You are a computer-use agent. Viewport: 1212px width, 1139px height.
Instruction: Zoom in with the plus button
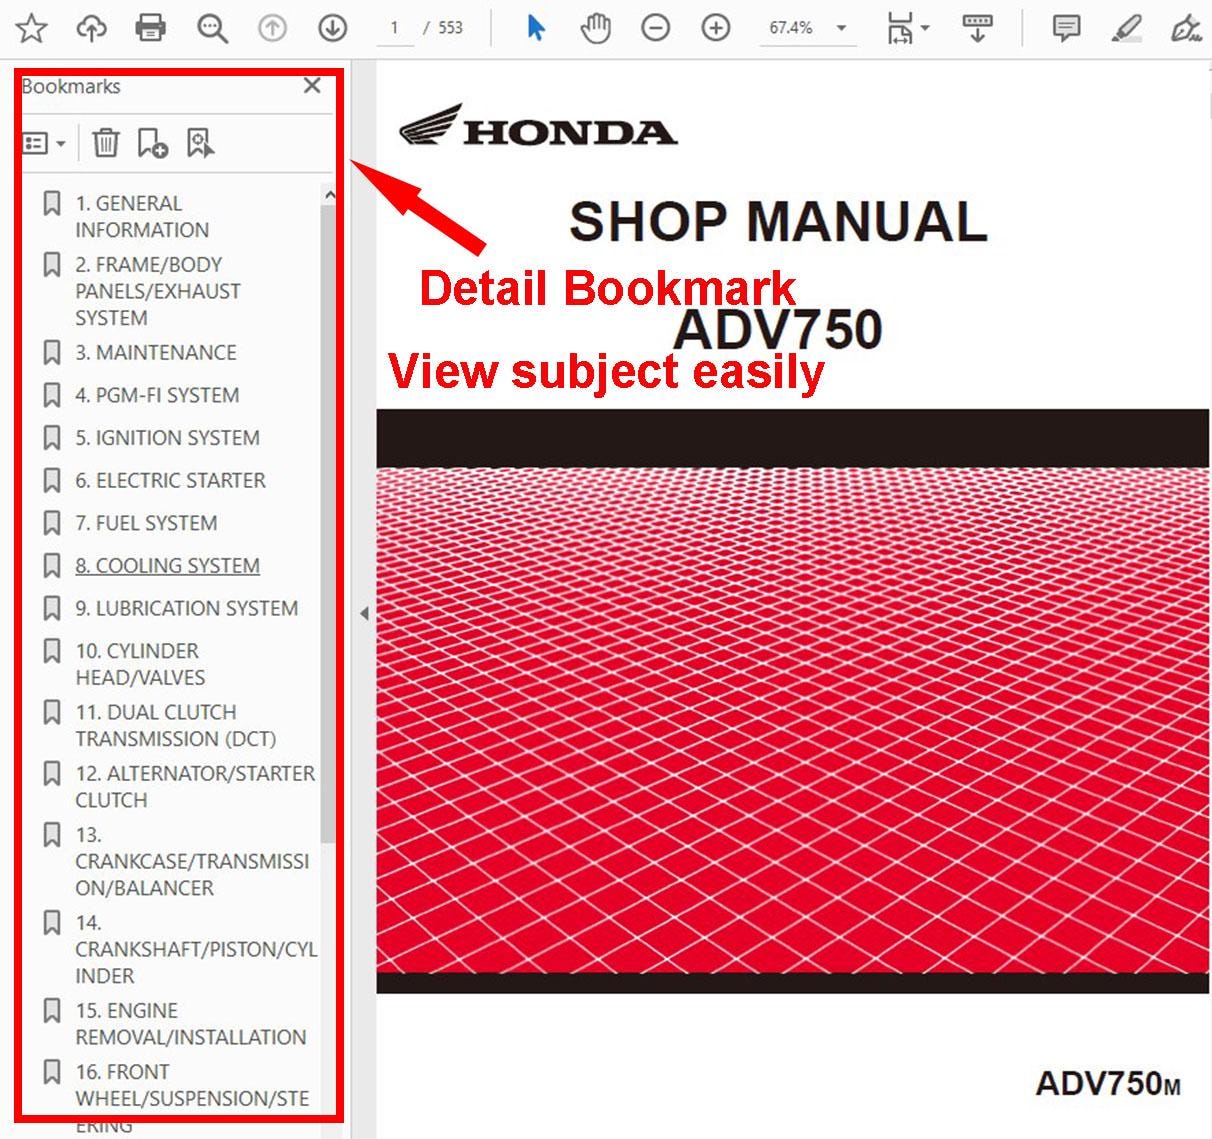click(x=716, y=28)
